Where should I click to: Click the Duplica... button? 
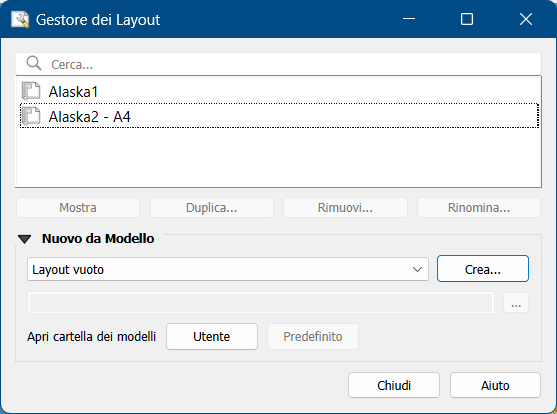(212, 208)
